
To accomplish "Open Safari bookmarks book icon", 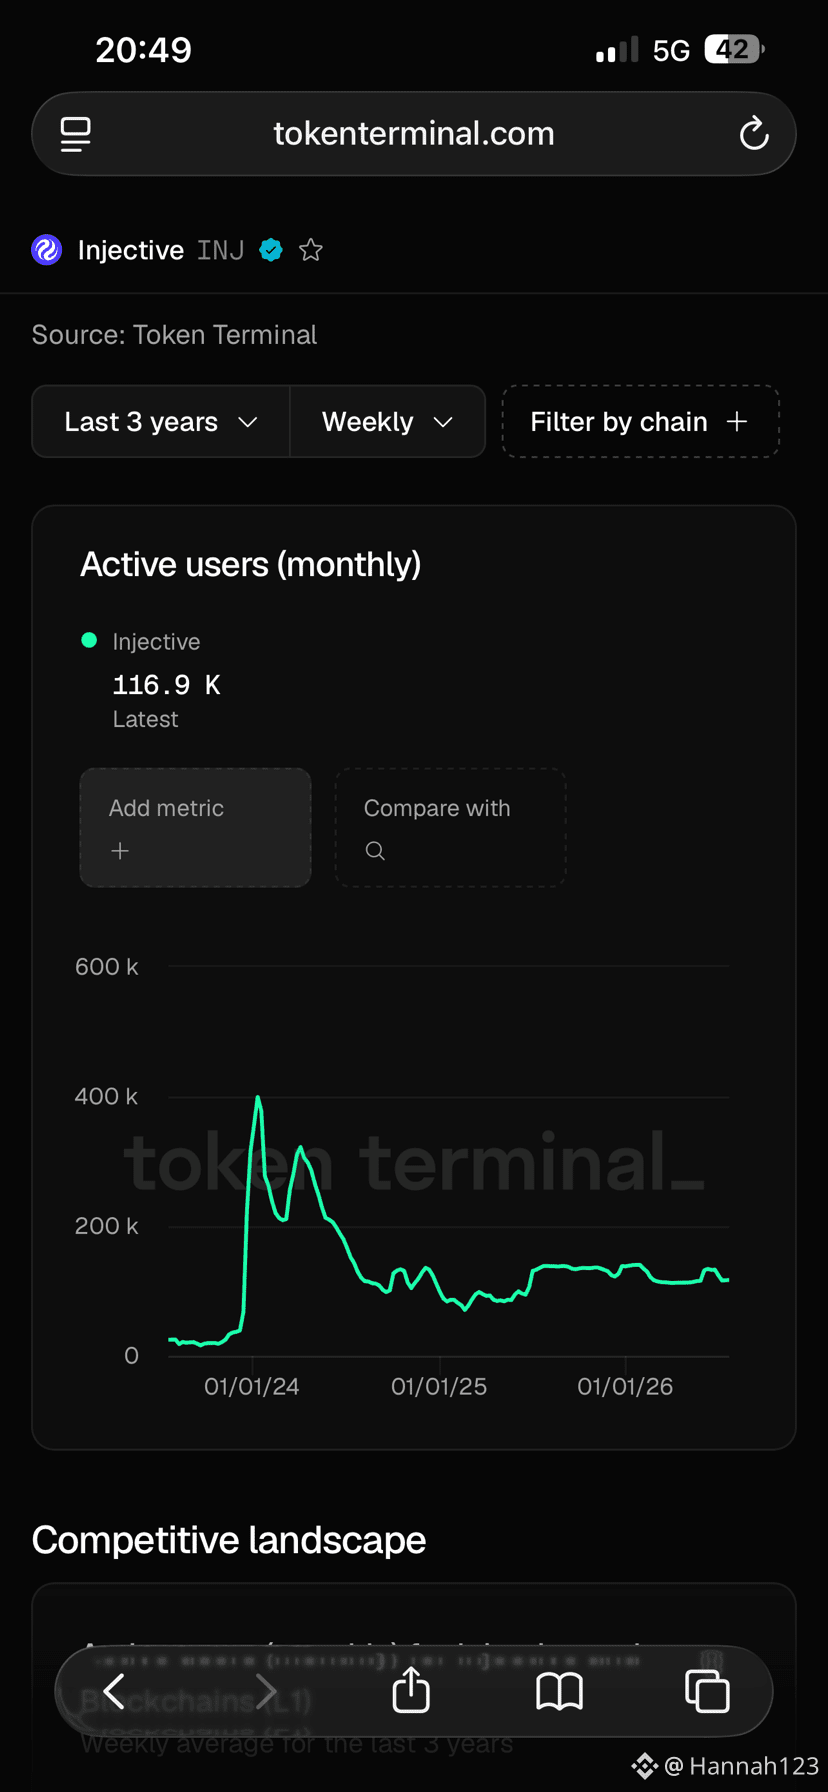I will pyautogui.click(x=559, y=1691).
